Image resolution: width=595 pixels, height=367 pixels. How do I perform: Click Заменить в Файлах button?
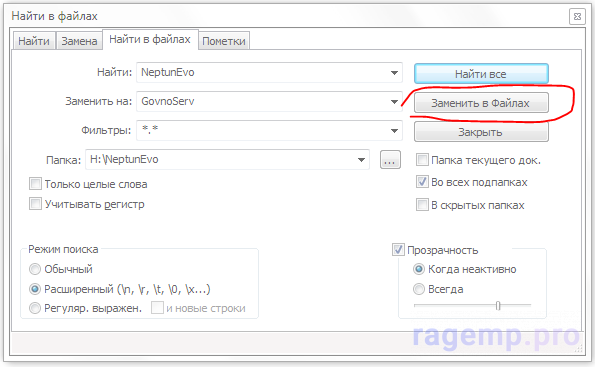pyautogui.click(x=481, y=103)
